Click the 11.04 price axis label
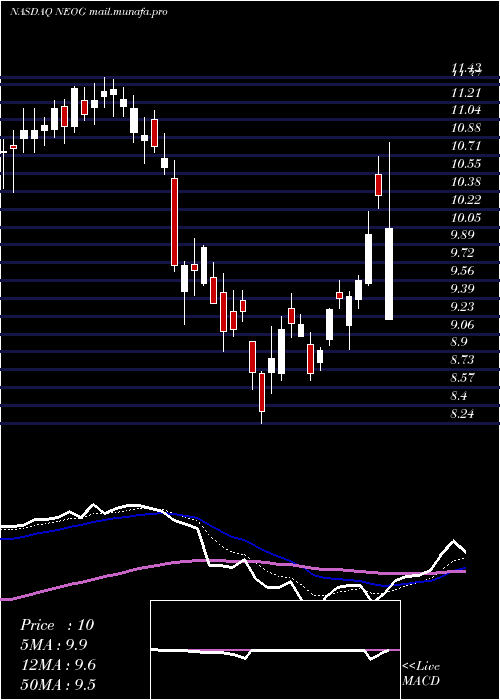Viewport: 500px width, 700px height. coord(467,110)
